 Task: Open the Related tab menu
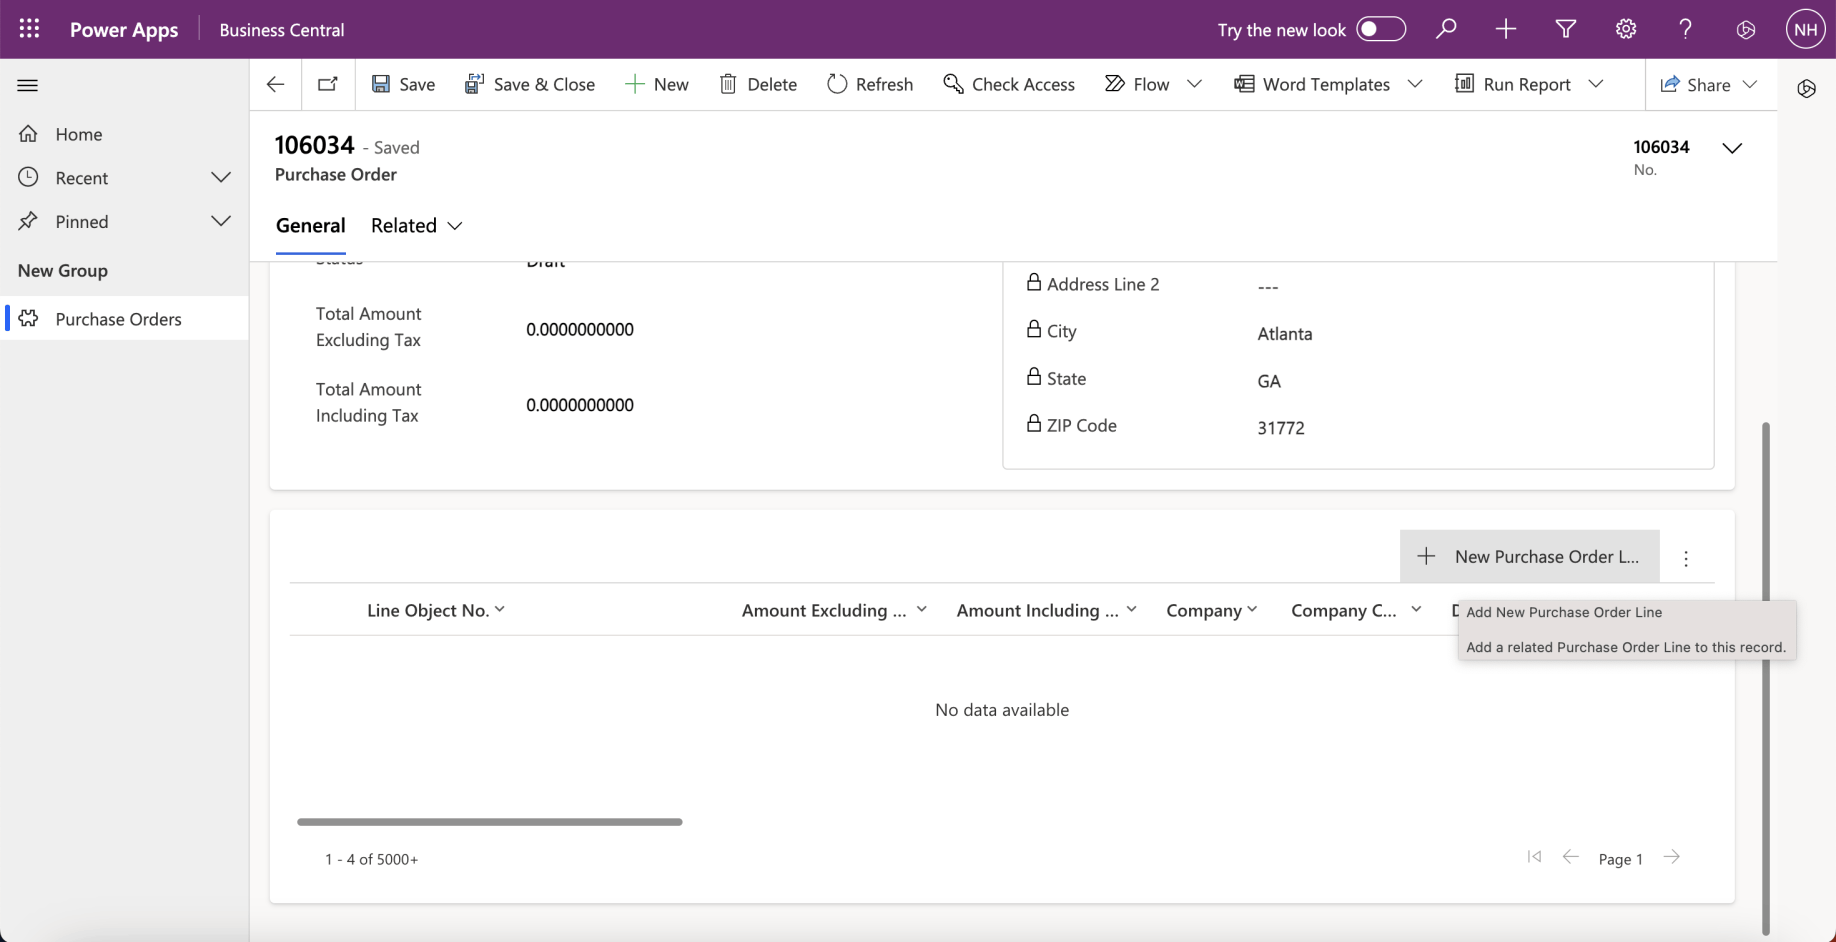(416, 225)
